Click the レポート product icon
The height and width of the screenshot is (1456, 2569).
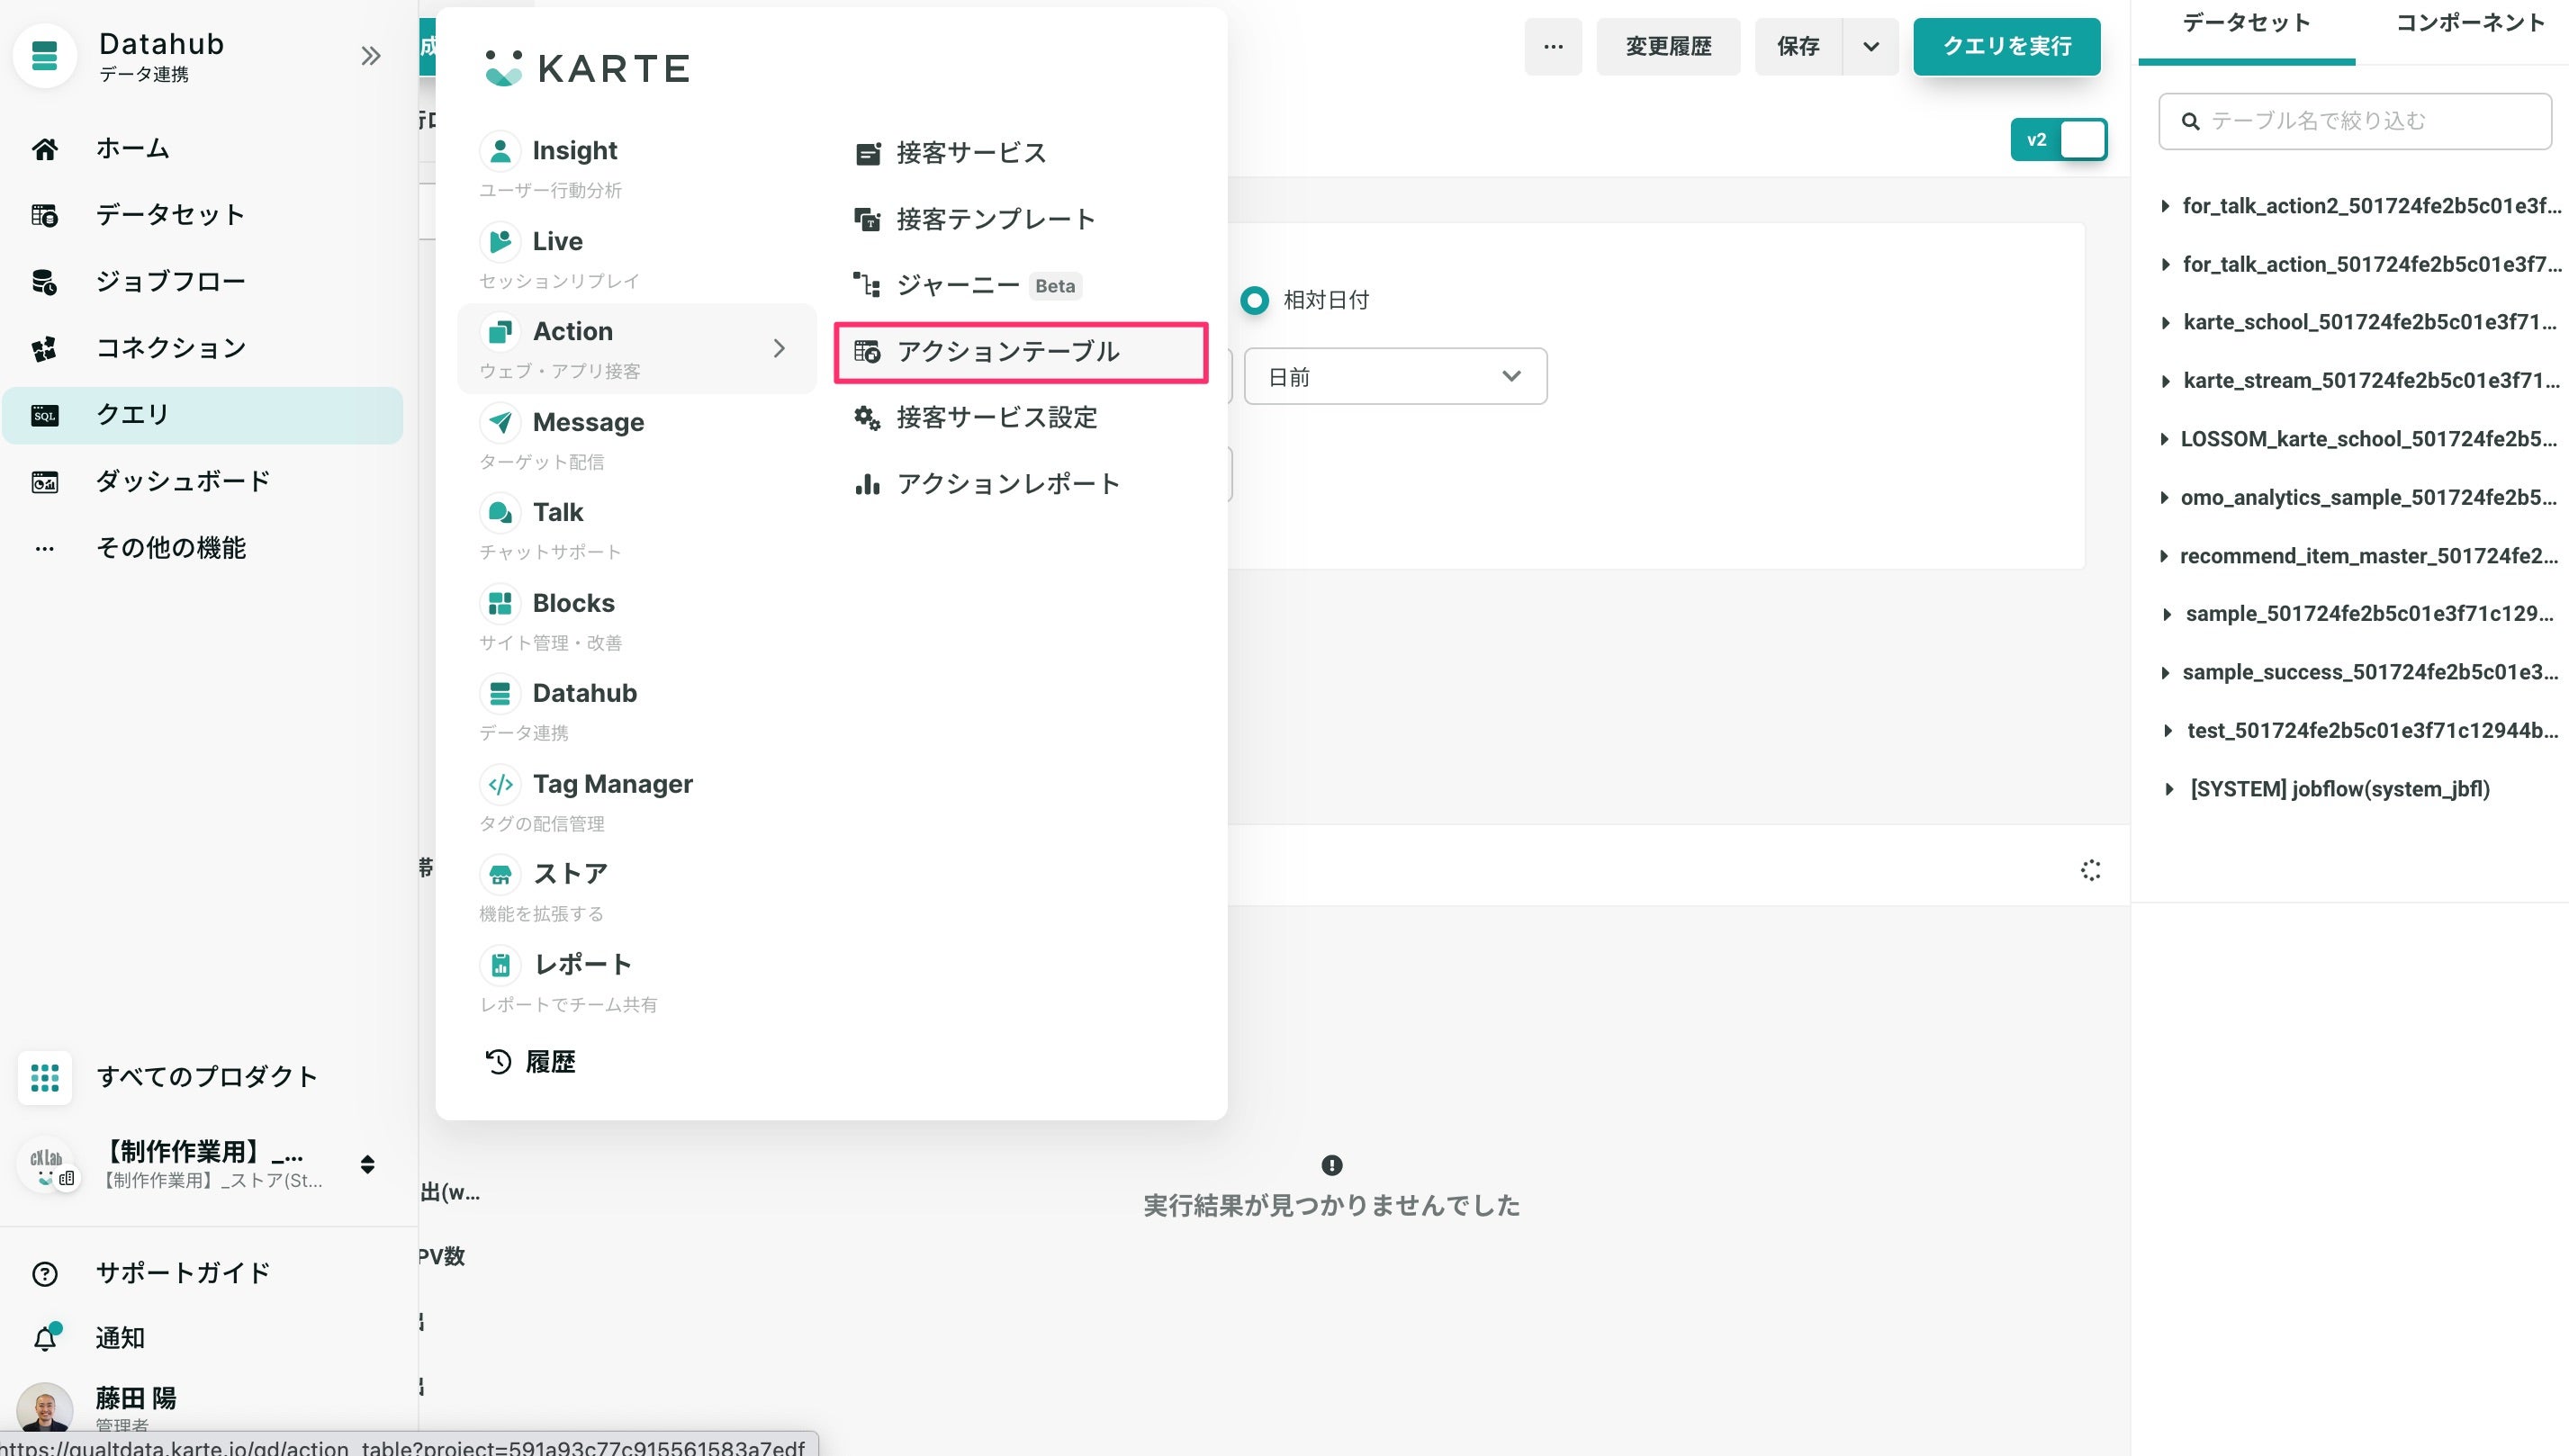coord(500,965)
